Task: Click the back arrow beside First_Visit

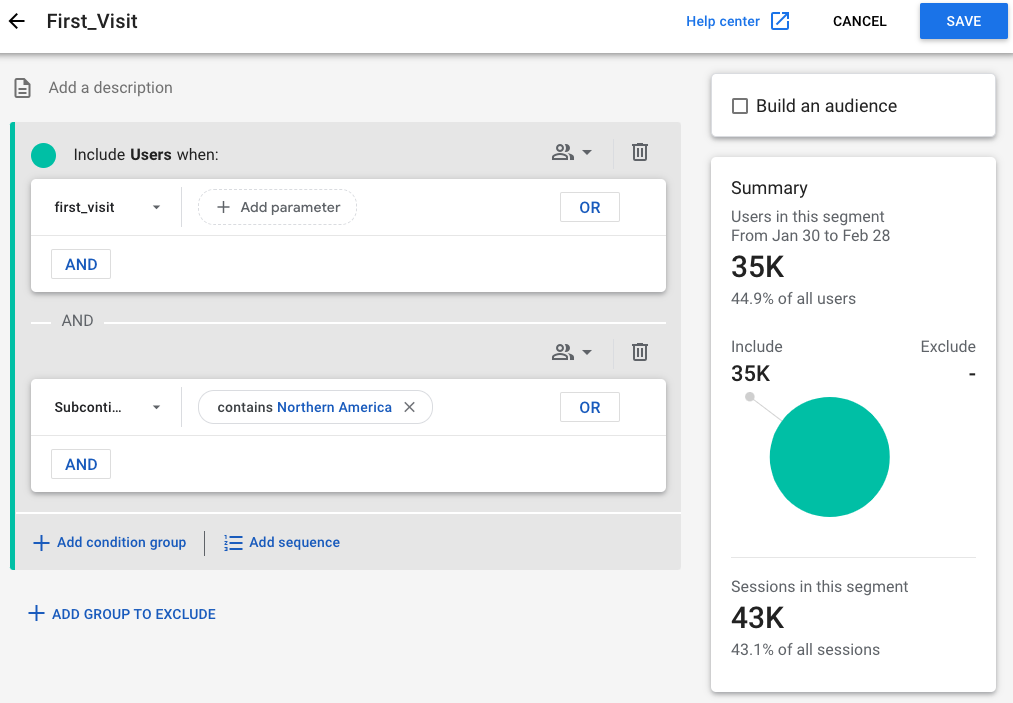Action: [17, 21]
